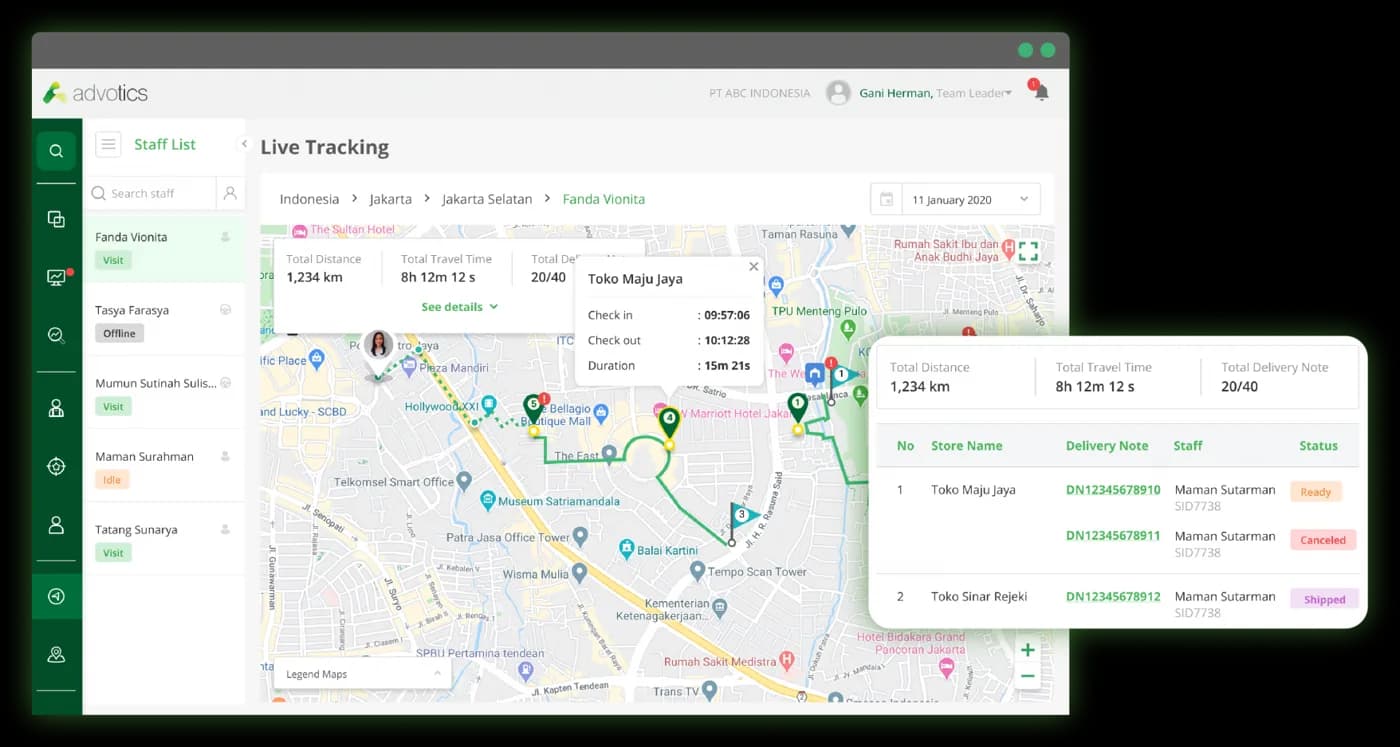Click the staff photo marker on the map
The image size is (1400, 747).
pyautogui.click(x=378, y=345)
